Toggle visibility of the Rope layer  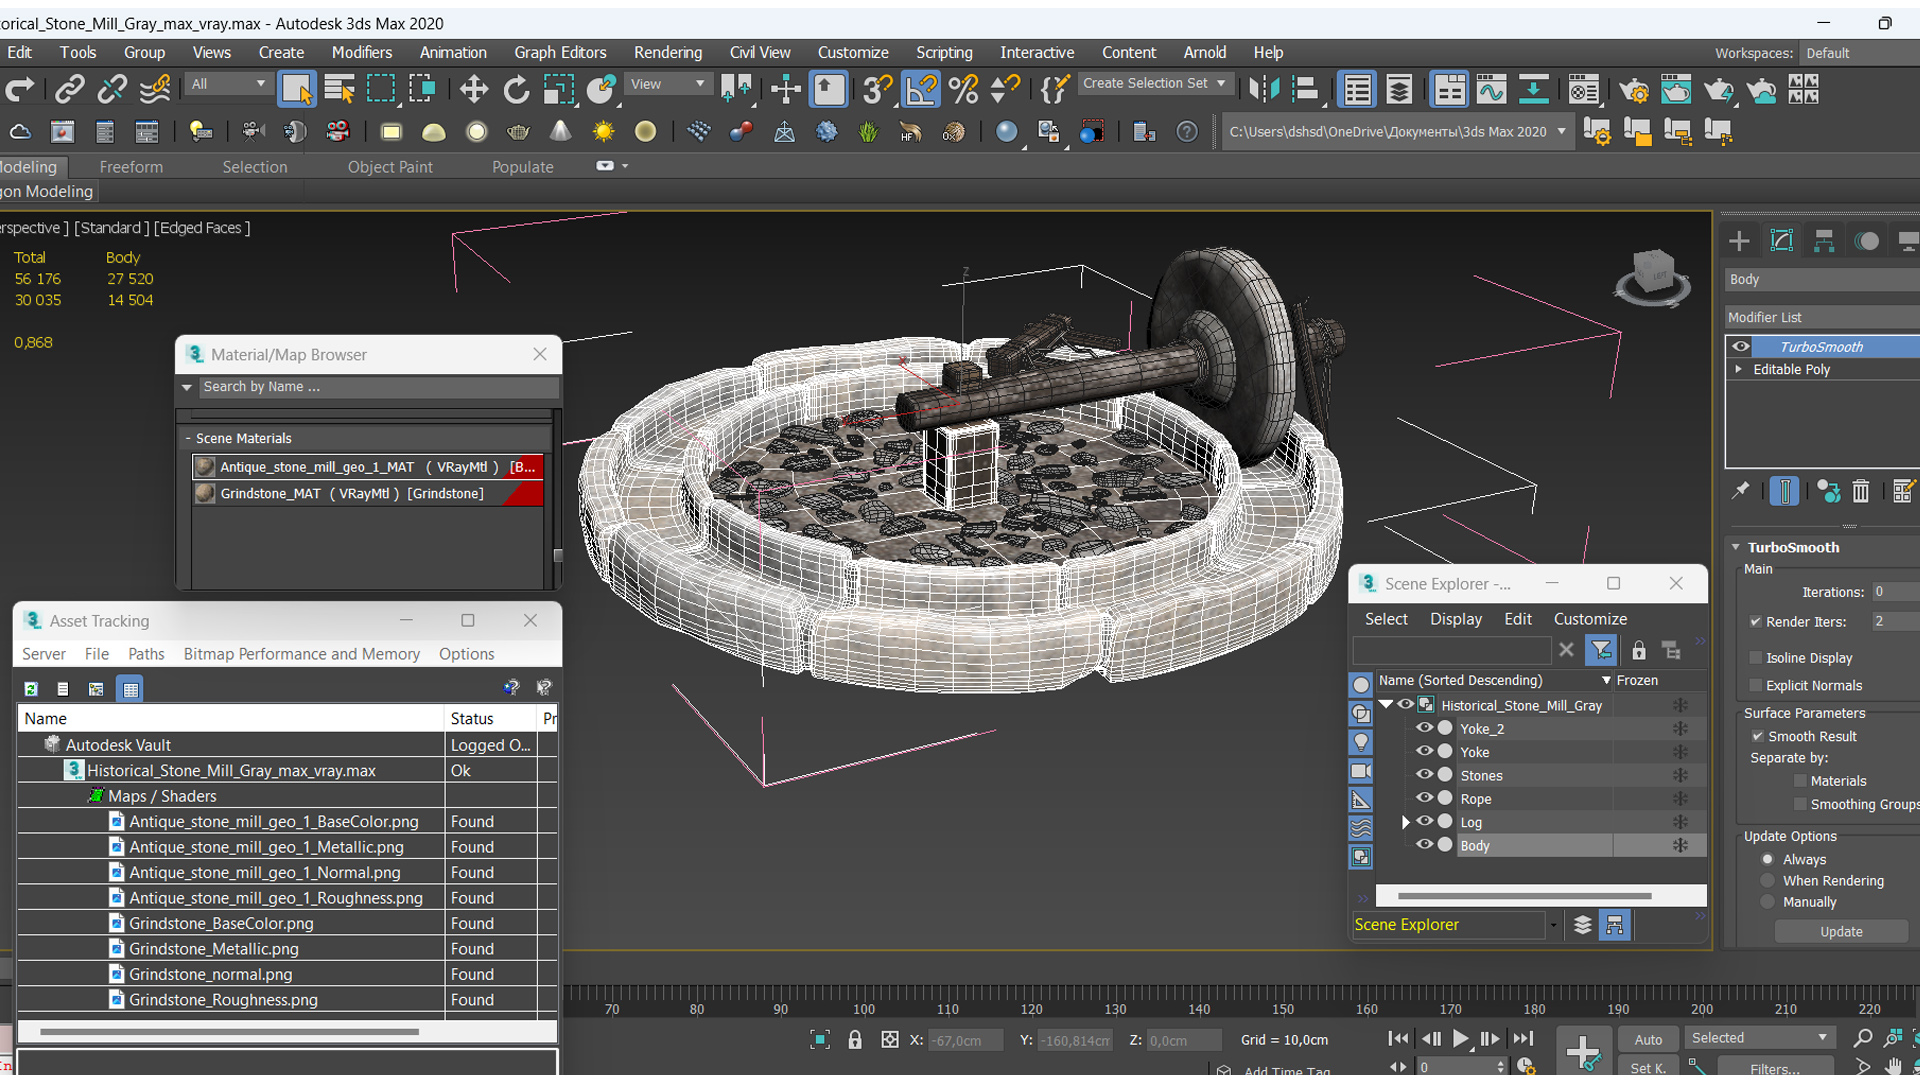1424,799
